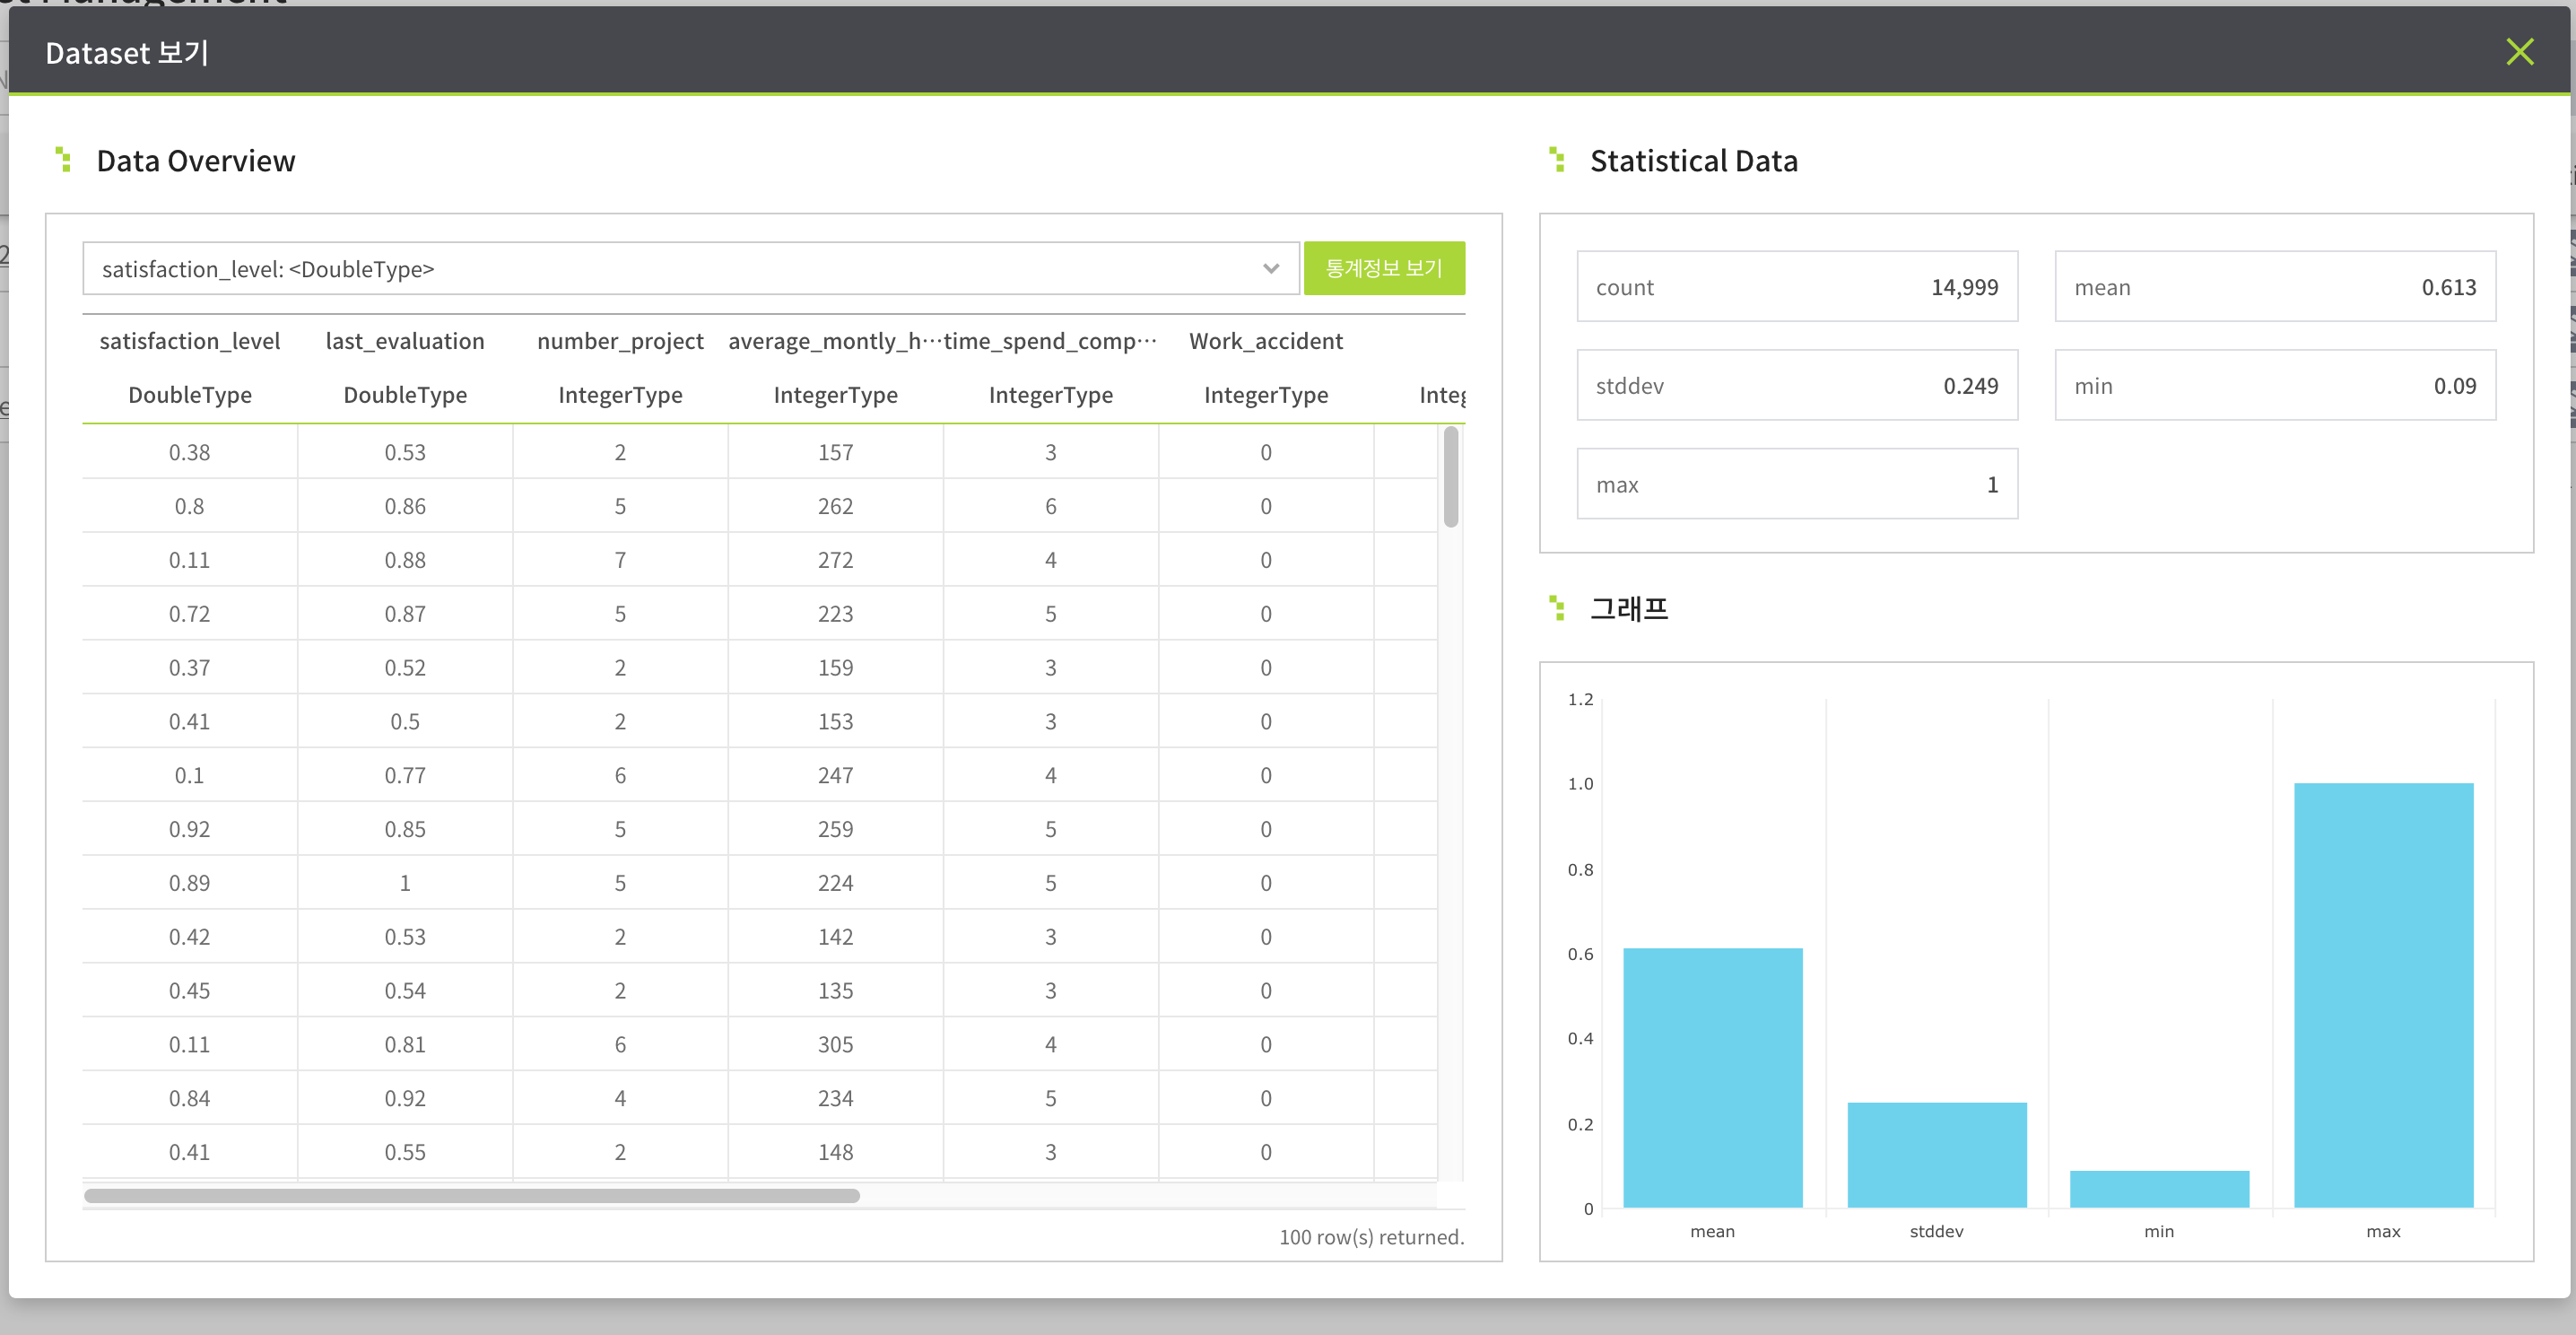The width and height of the screenshot is (2576, 1335).
Task: Click cell 142 in average monthly hours
Action: pyautogui.click(x=835, y=937)
